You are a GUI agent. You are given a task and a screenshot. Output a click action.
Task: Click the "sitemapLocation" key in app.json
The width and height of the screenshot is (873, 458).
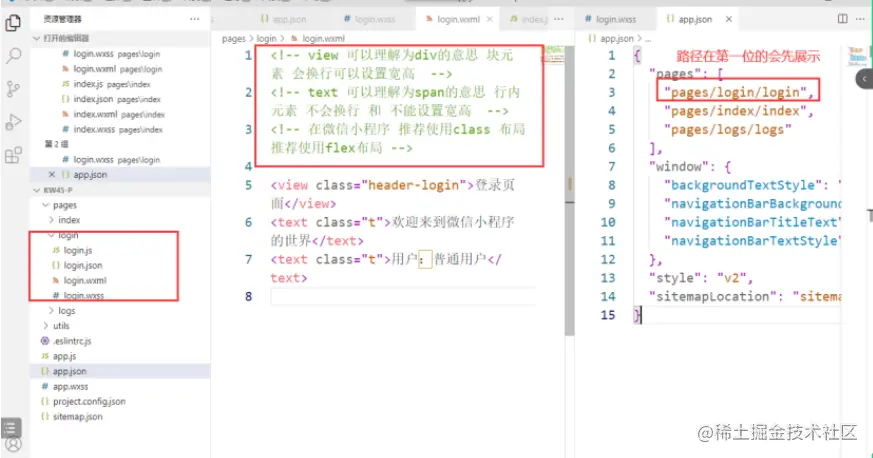(711, 296)
